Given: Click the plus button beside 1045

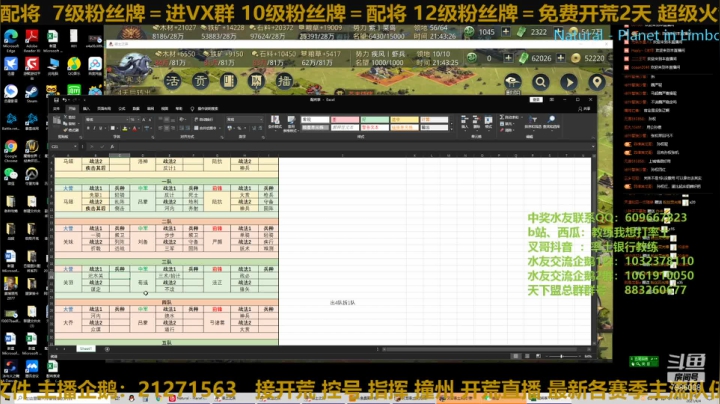Looking at the screenshot, I should click(506, 32).
